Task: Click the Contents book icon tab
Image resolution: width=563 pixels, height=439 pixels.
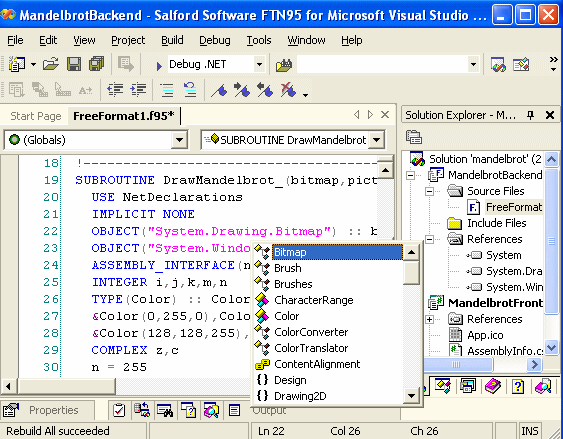Action: [x=493, y=387]
